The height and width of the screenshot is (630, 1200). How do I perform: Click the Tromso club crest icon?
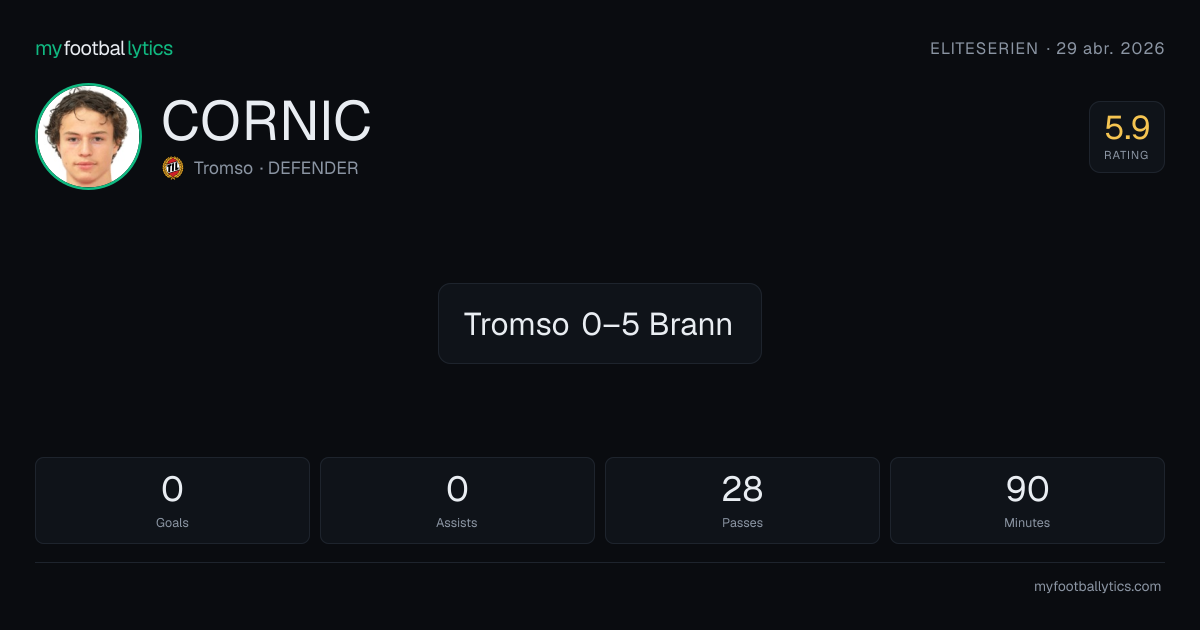point(173,168)
